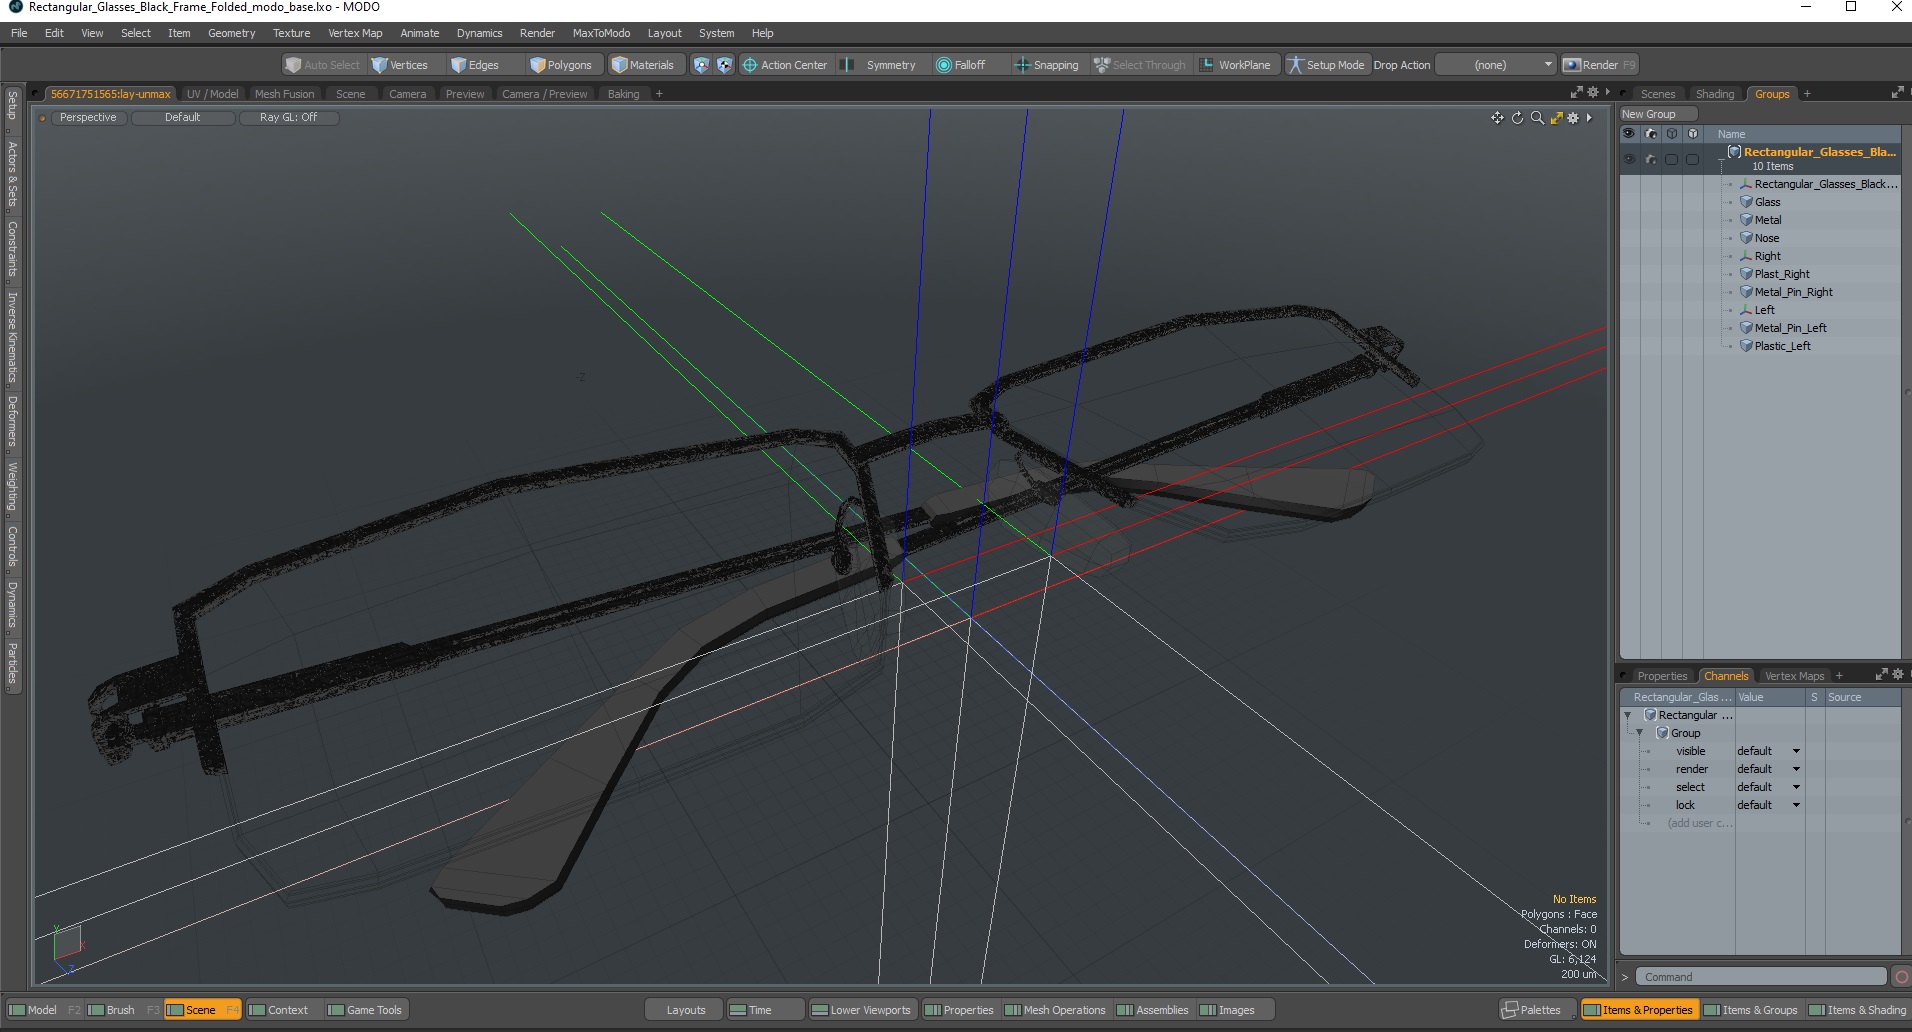Add new tab with plus in Groups panel

click(x=1807, y=94)
